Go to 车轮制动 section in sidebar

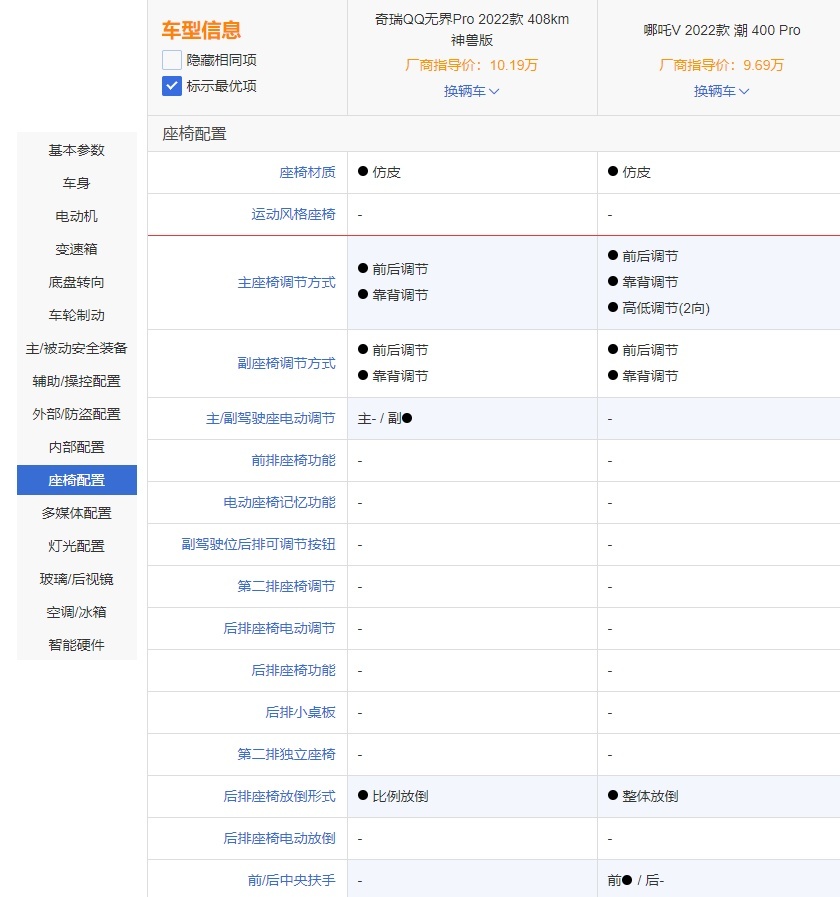coord(77,315)
